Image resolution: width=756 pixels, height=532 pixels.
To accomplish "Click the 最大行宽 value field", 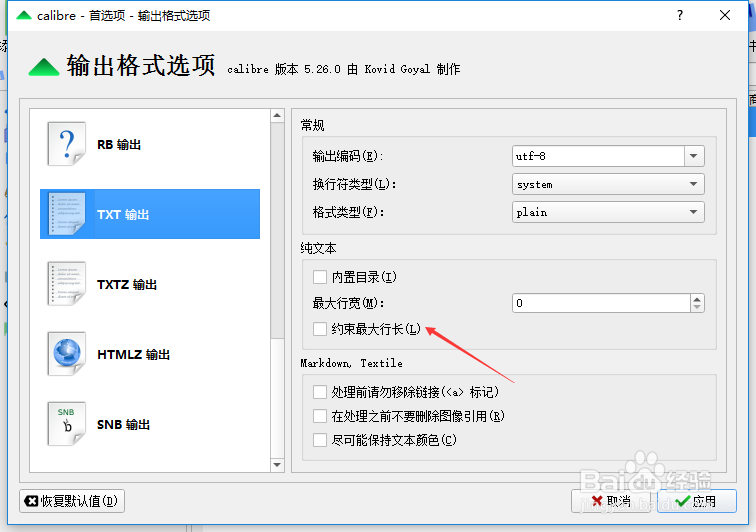I will coord(601,303).
